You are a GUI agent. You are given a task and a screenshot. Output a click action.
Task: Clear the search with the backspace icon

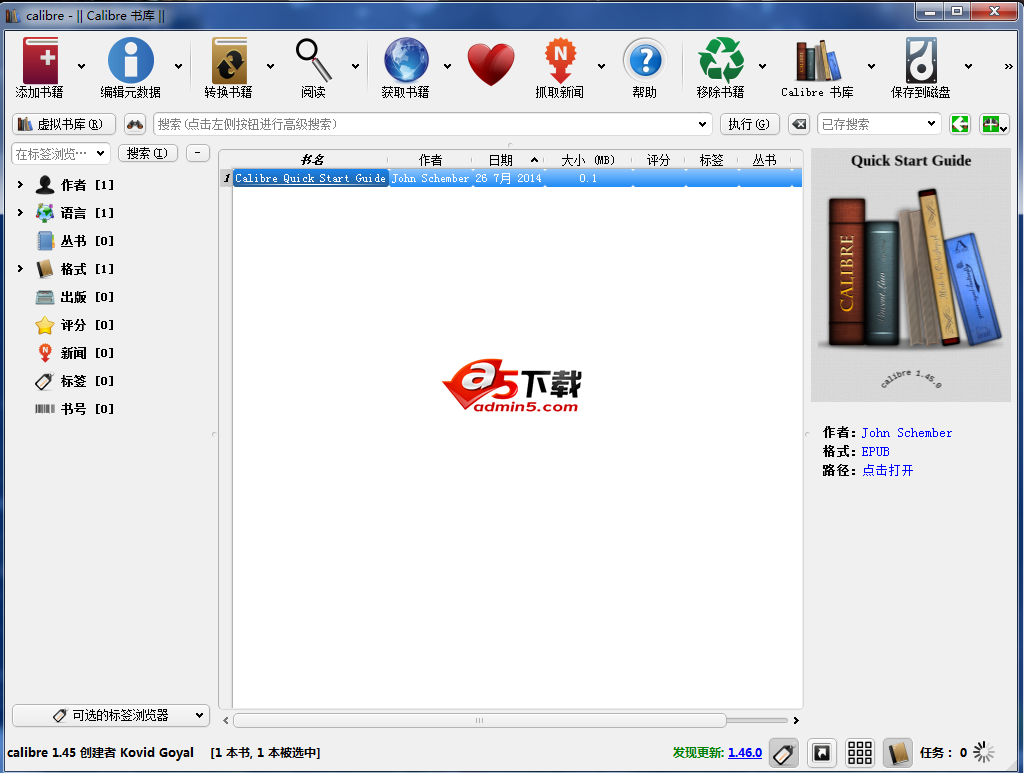pos(799,124)
